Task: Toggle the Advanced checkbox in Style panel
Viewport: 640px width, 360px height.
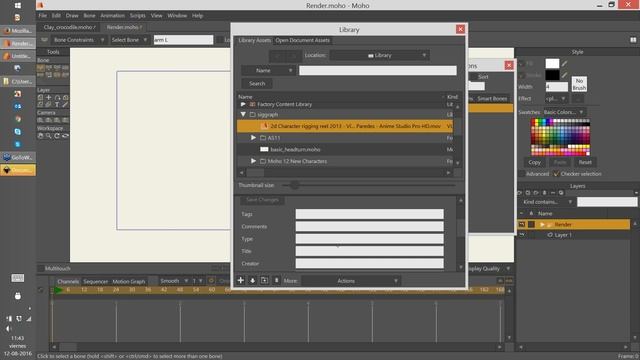Action: pos(522,174)
